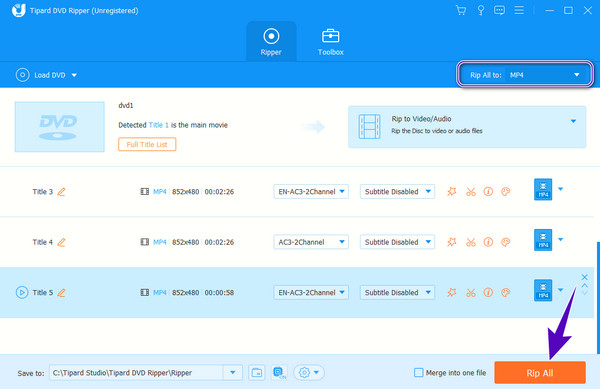Click the Save to path field
600x389 pixels.
pyautogui.click(x=136, y=373)
